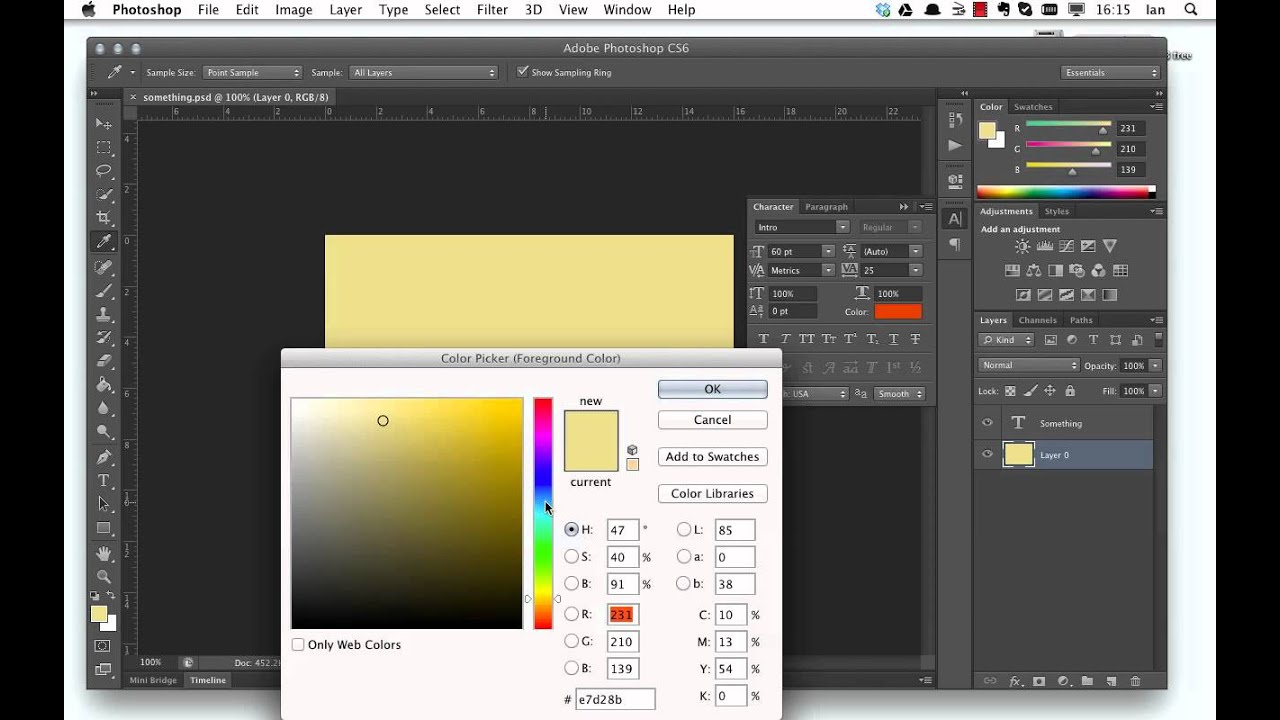The height and width of the screenshot is (720, 1280).
Task: Open the Essentials workspace dropdown
Action: [x=1111, y=72]
